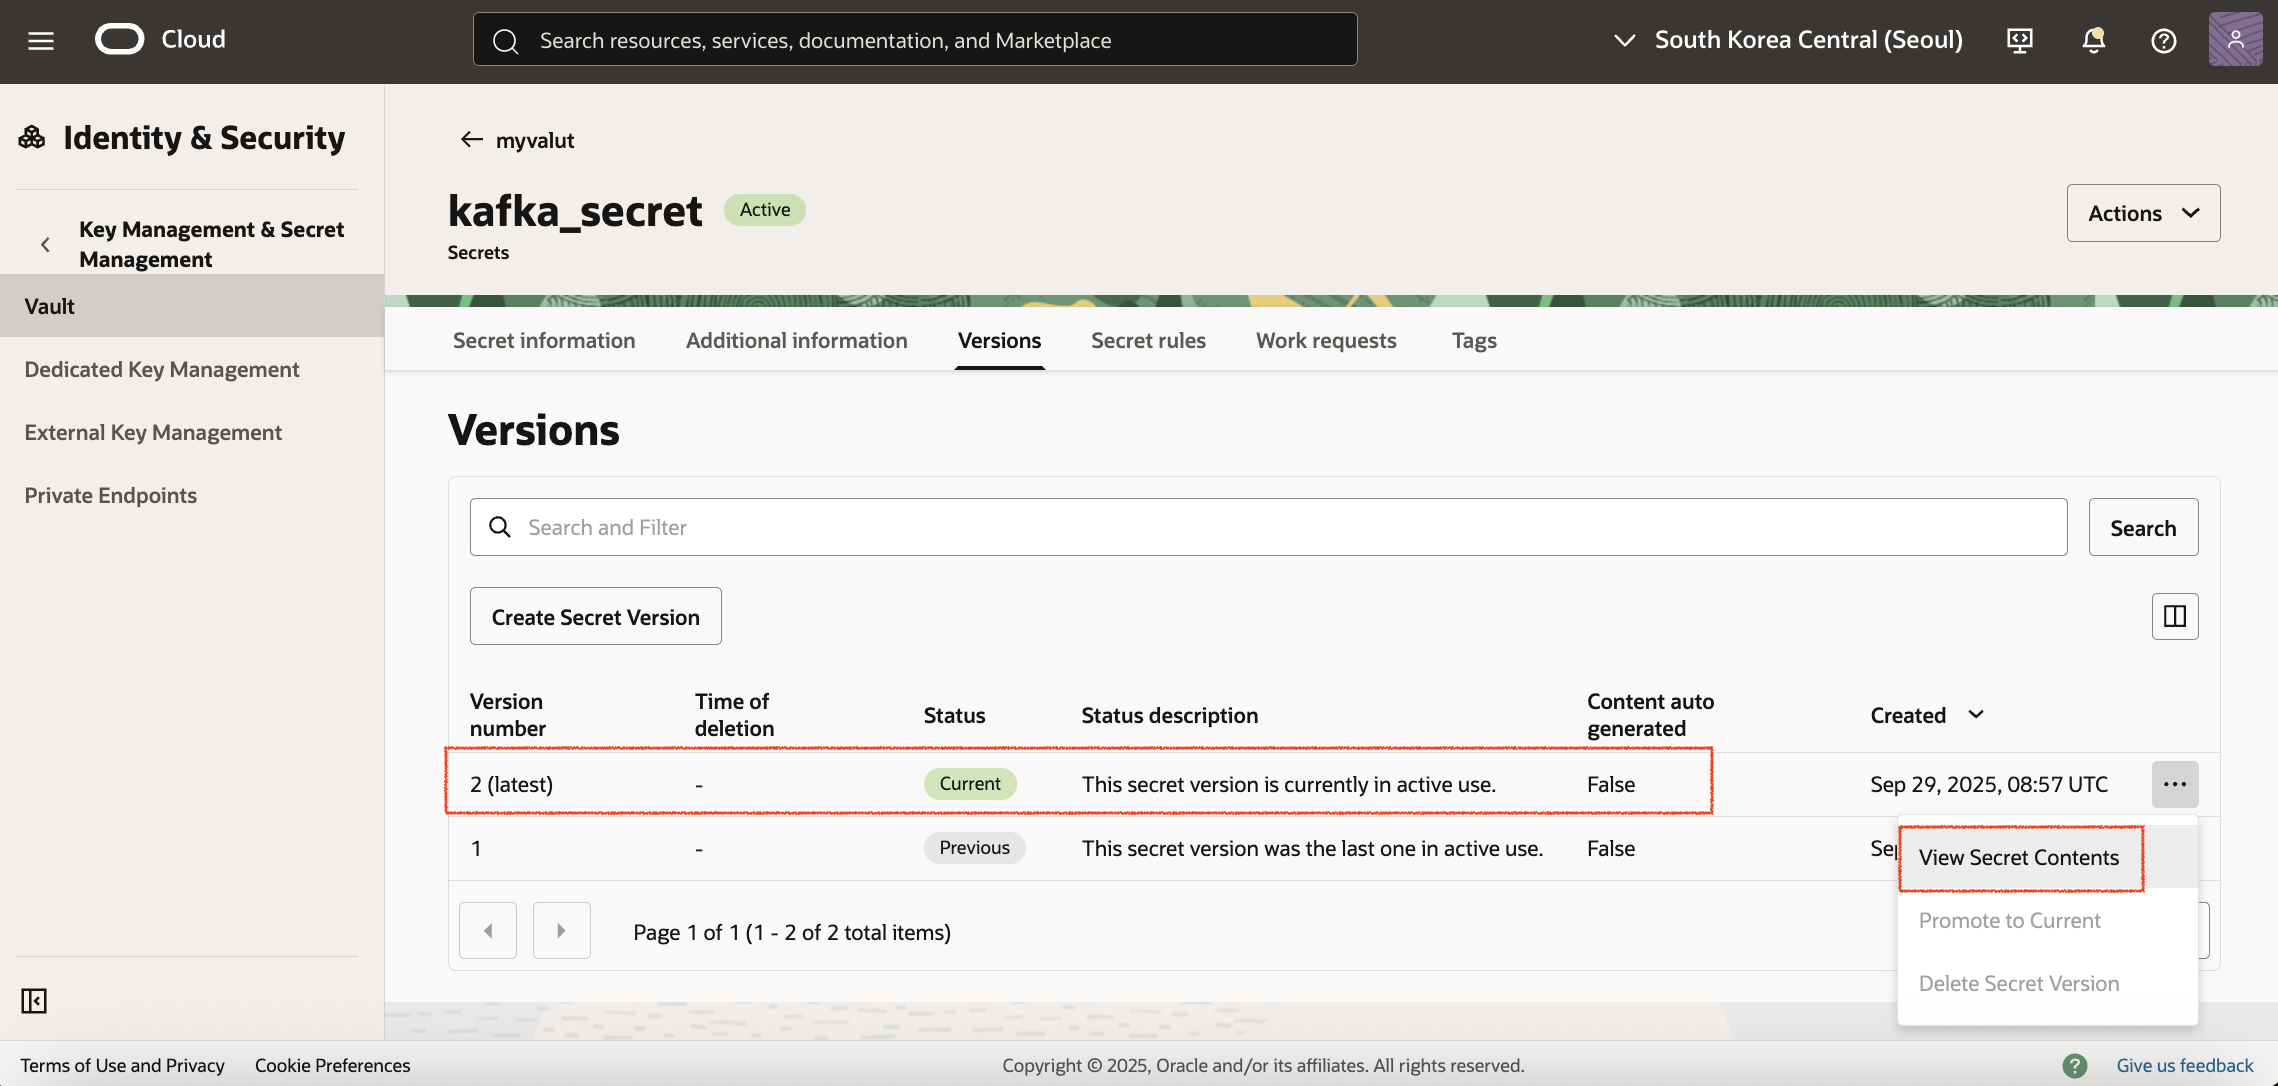
Task: Select the Versions tab
Action: click(999, 340)
